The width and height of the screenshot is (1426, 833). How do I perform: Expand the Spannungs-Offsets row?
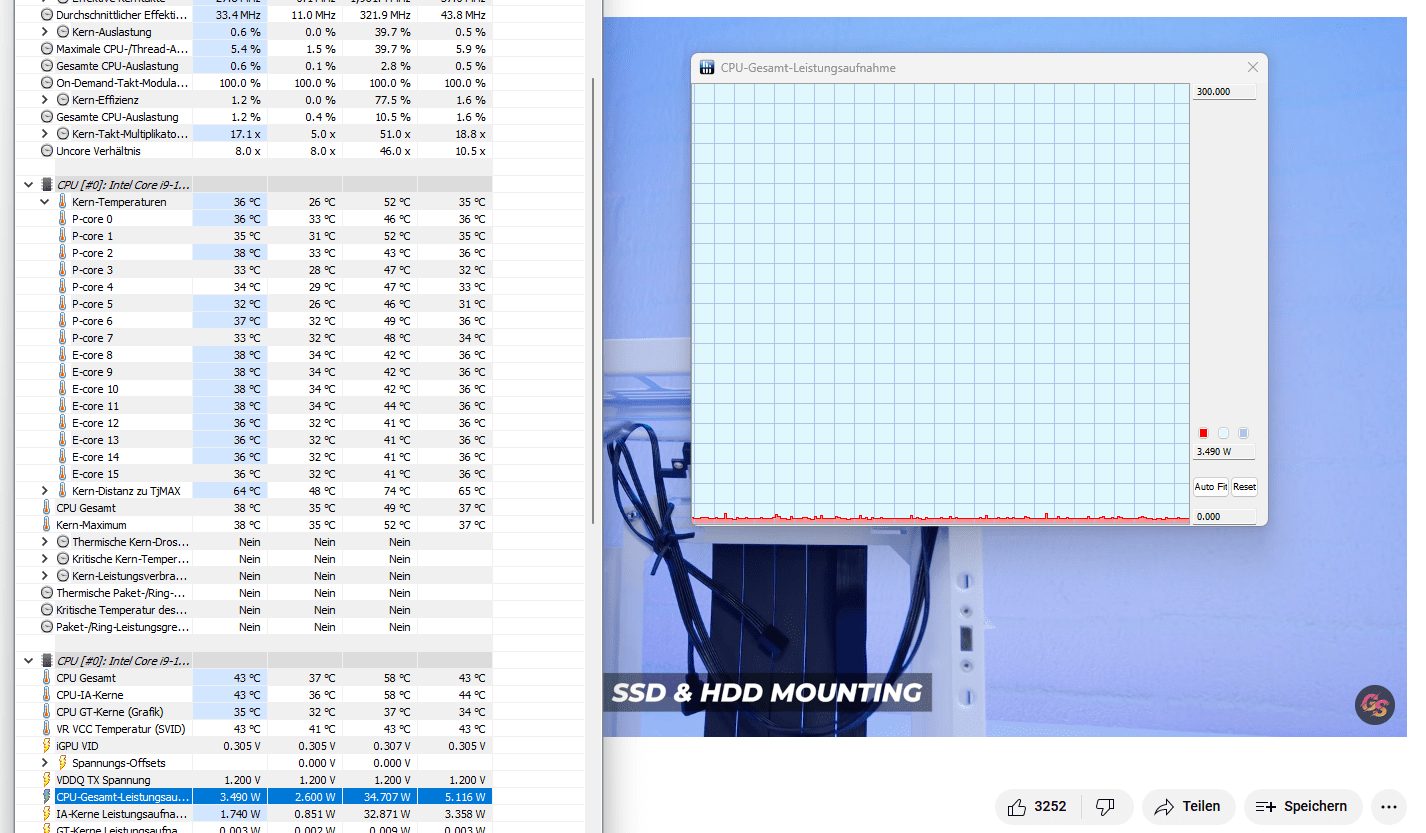click(44, 763)
